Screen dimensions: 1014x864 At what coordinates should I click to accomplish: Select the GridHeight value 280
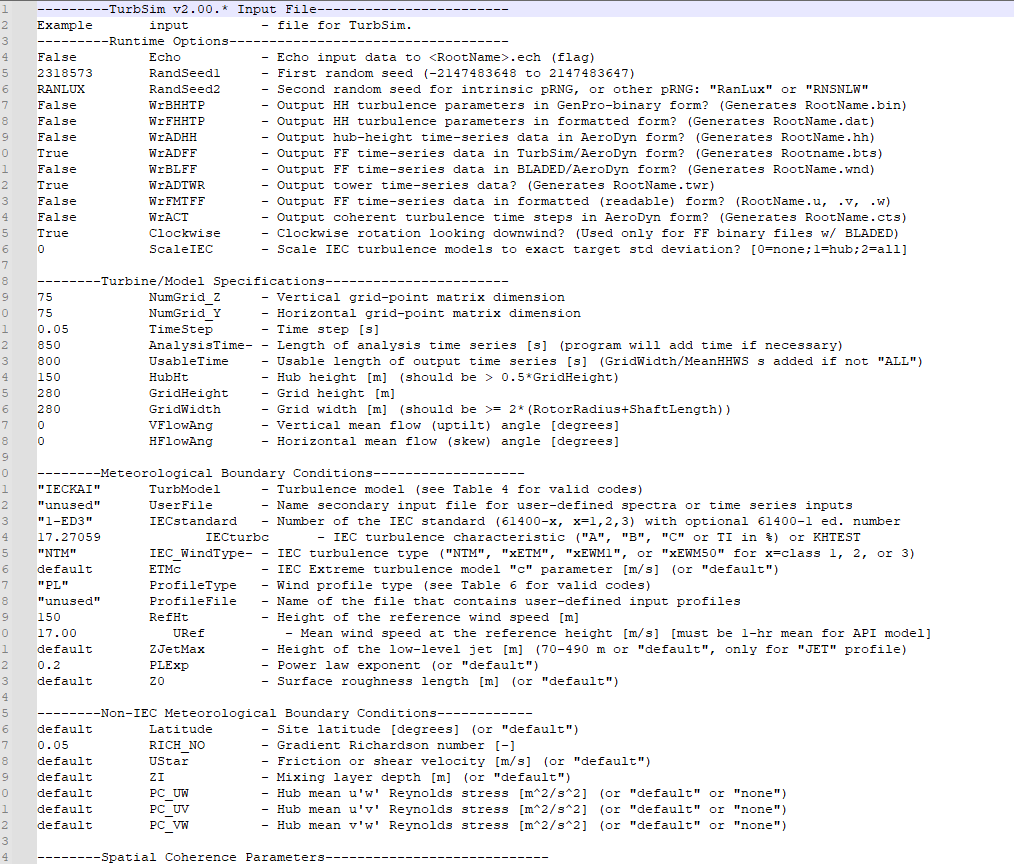[49, 392]
